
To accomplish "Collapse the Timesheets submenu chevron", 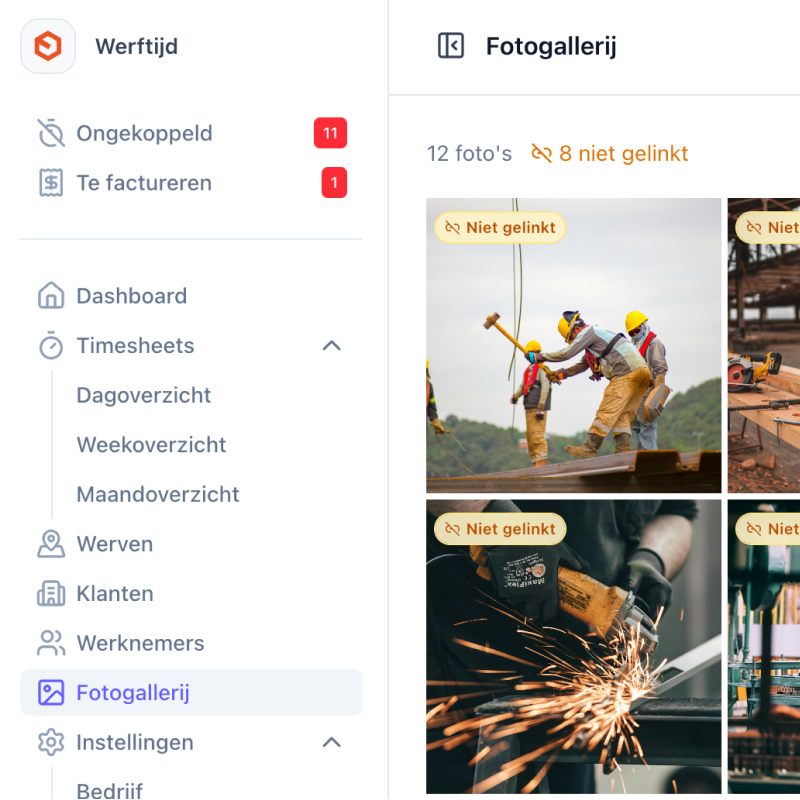I will (332, 345).
